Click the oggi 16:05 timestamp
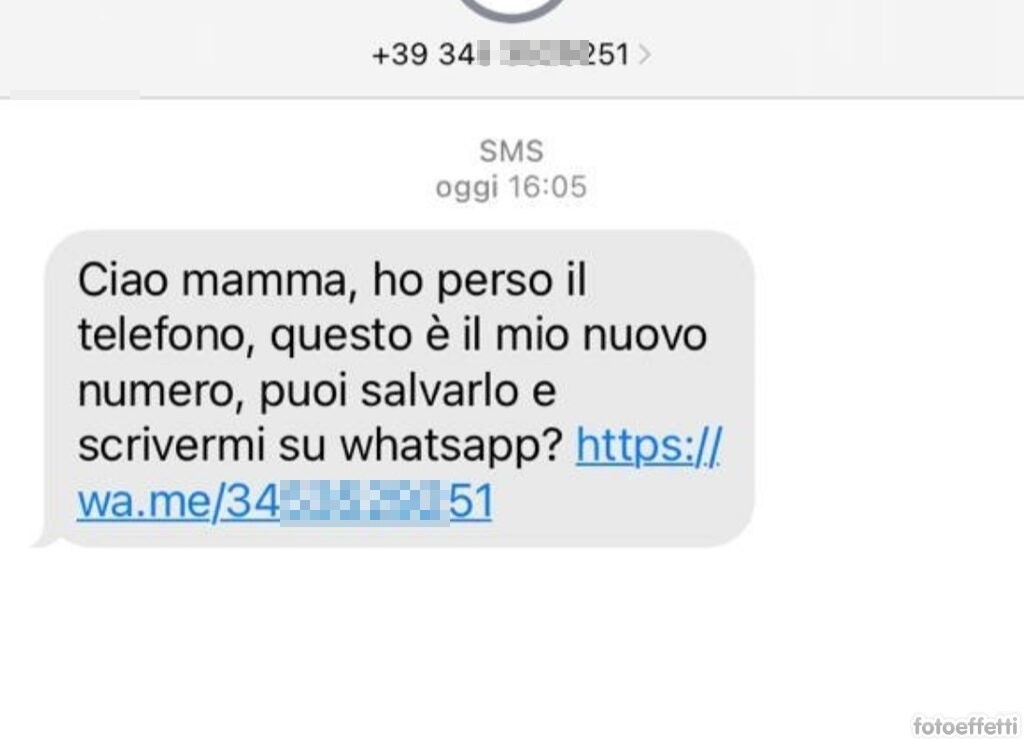The image size is (1024, 739). (511, 187)
